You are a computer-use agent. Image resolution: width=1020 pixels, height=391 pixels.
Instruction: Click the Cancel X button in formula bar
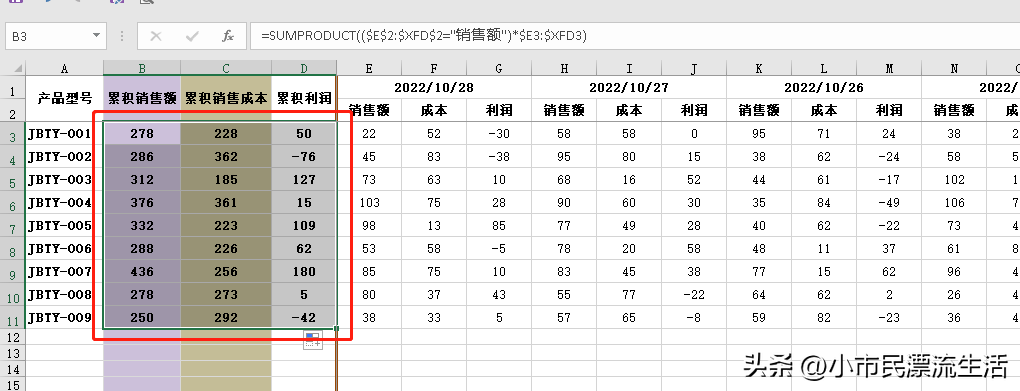pos(155,36)
